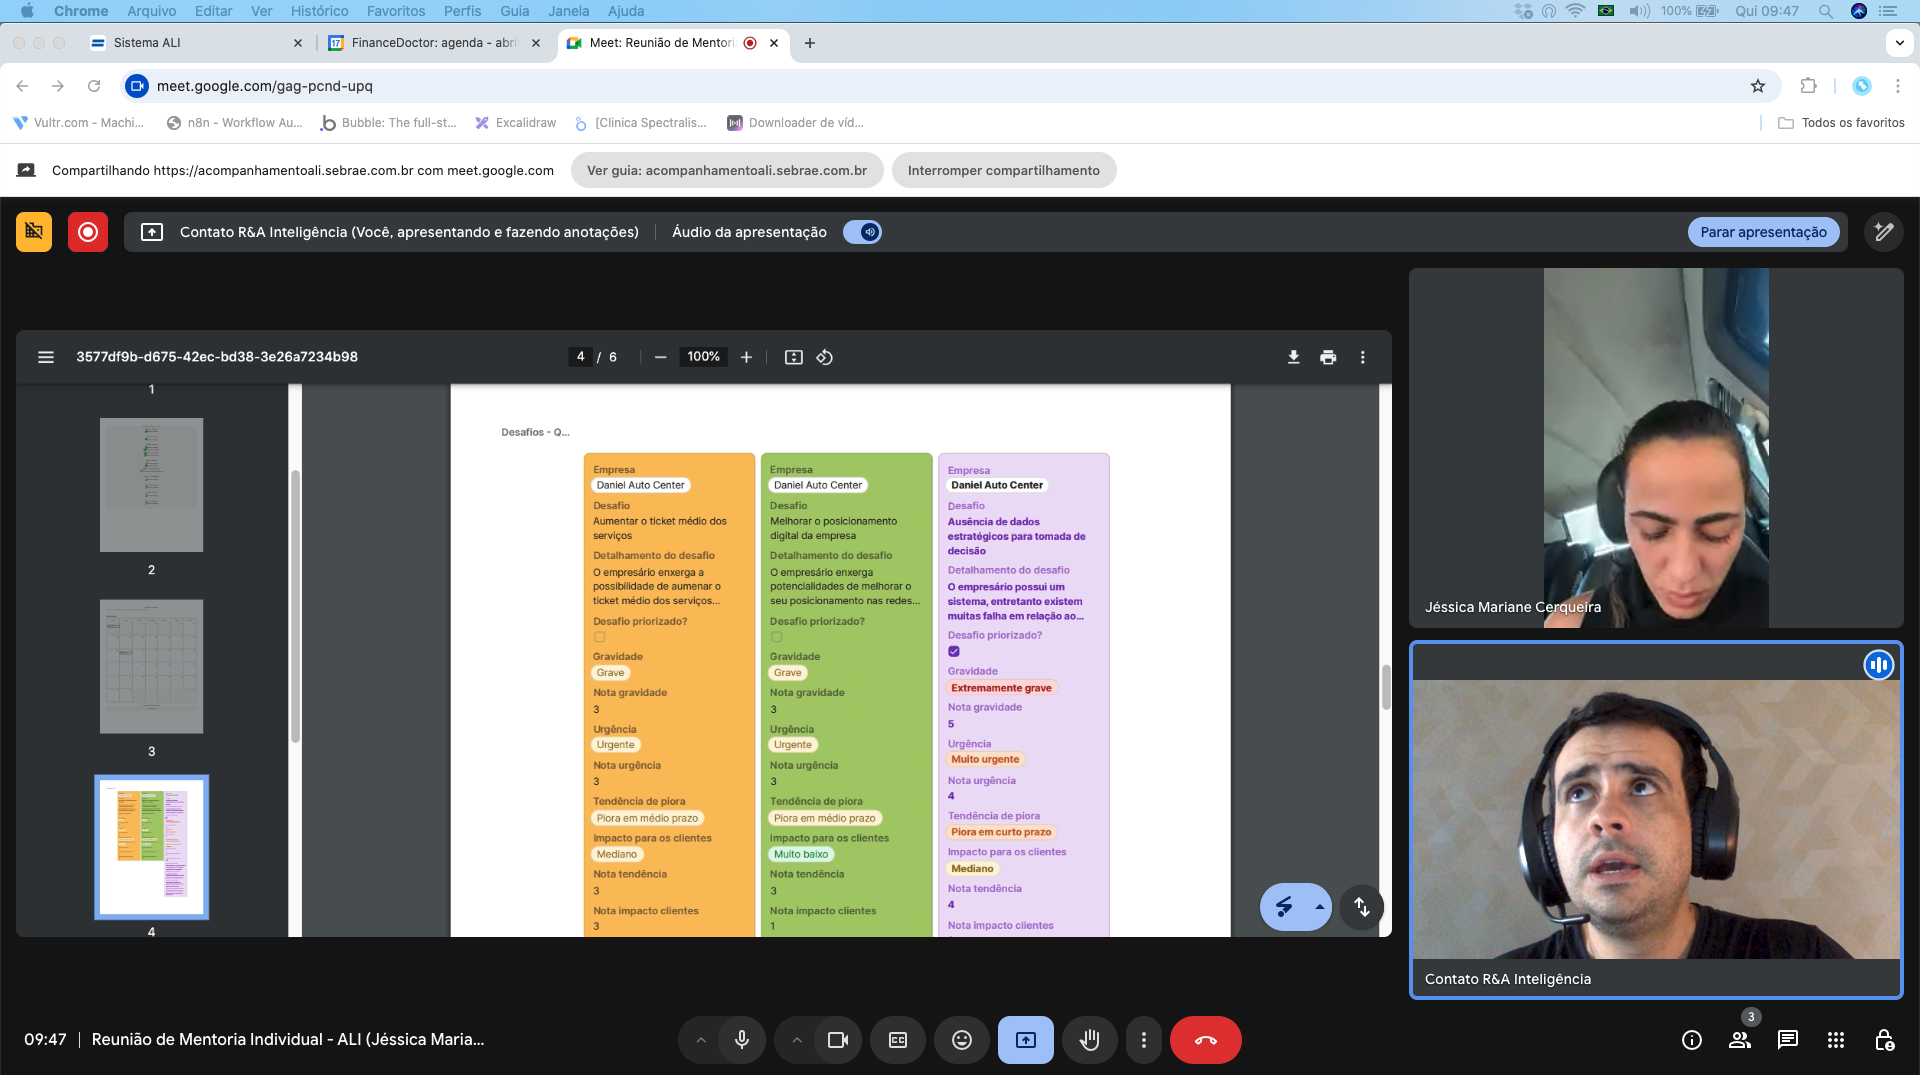Open the Chrome tab search dropdown
1920x1075 pixels.
pos(1900,43)
